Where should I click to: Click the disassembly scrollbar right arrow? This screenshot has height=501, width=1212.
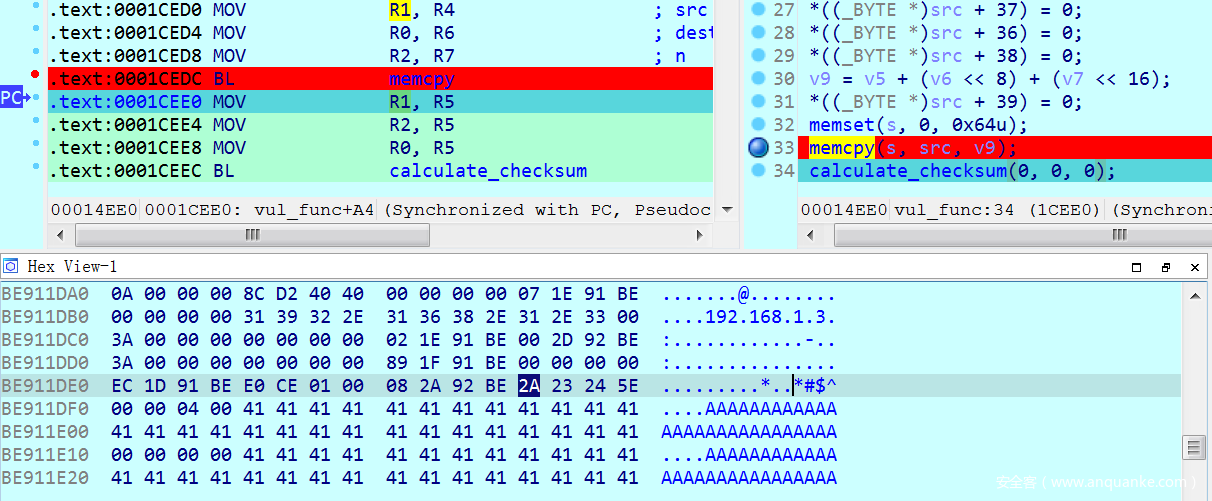click(x=701, y=235)
